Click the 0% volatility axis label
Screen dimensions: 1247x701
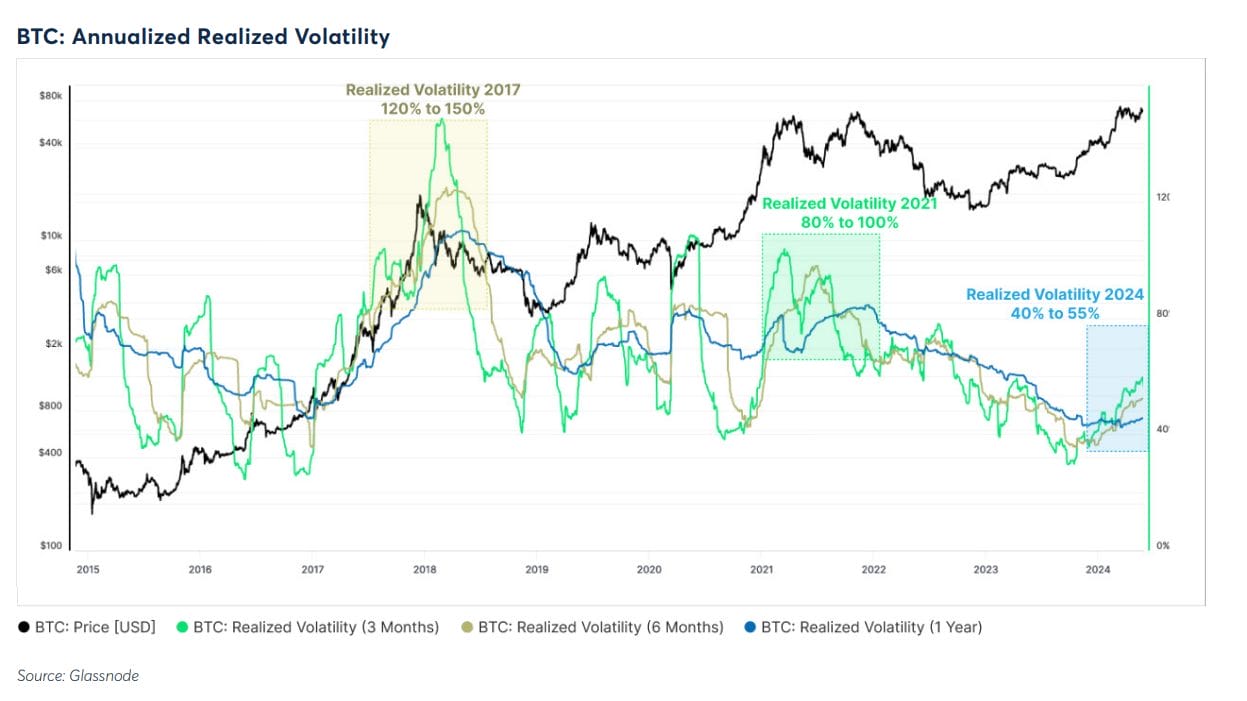coord(1163,546)
